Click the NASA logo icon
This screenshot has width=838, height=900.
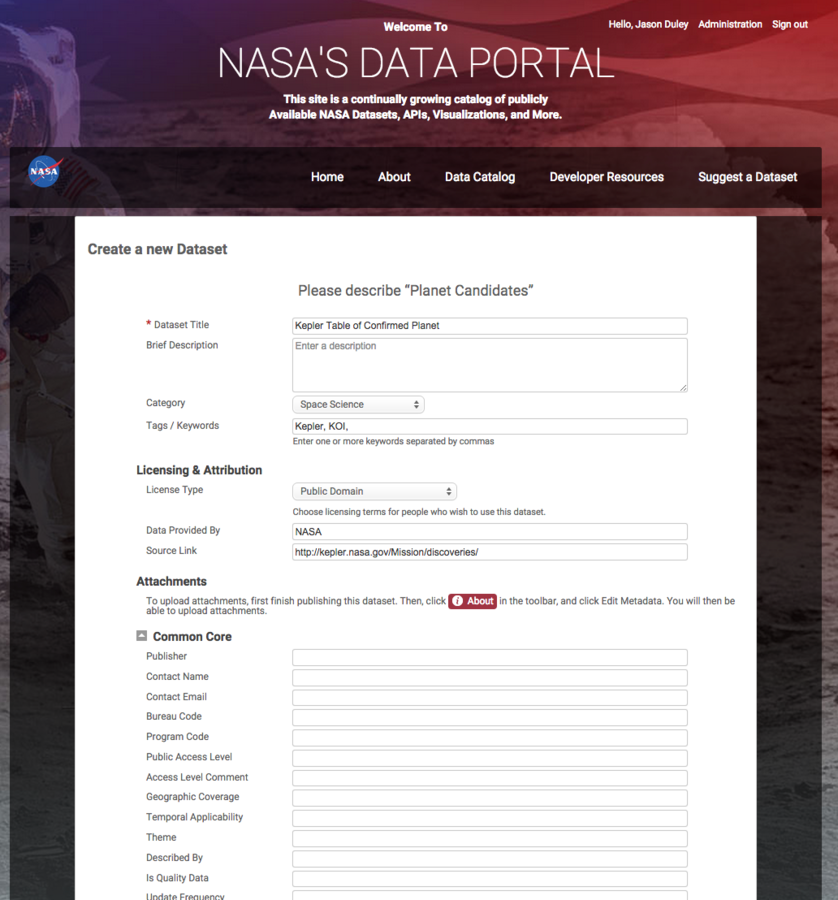pos(45,172)
